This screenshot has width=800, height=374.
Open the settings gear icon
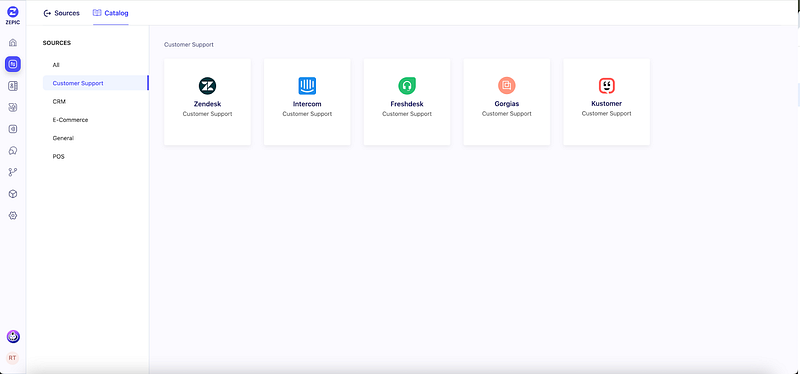tap(13, 216)
